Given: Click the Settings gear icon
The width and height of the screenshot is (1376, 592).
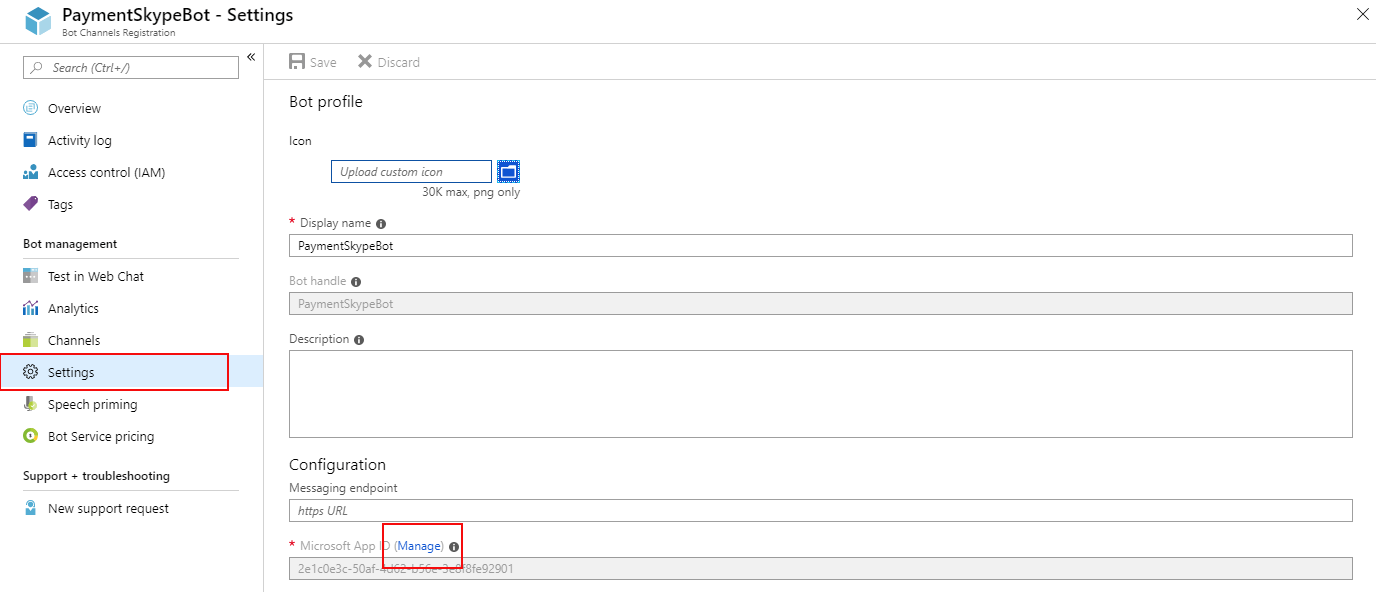Looking at the screenshot, I should (30, 372).
